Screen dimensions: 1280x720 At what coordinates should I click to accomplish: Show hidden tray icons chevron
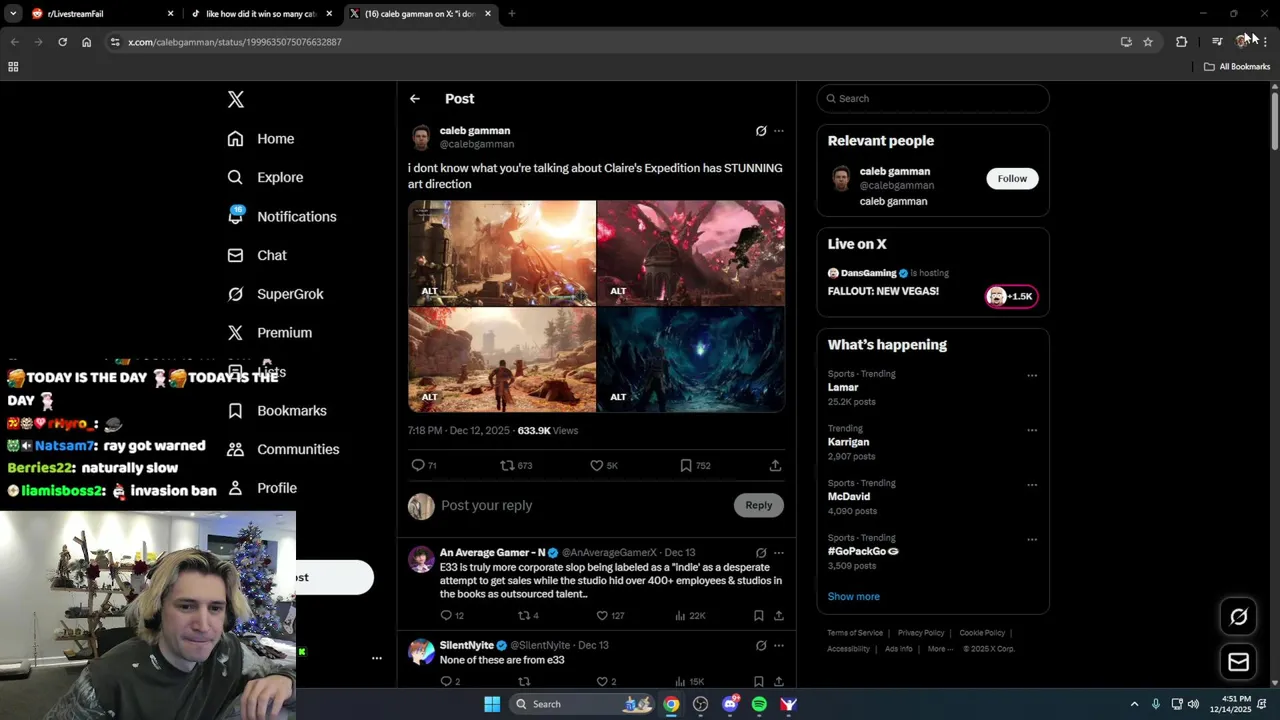pyautogui.click(x=1134, y=704)
